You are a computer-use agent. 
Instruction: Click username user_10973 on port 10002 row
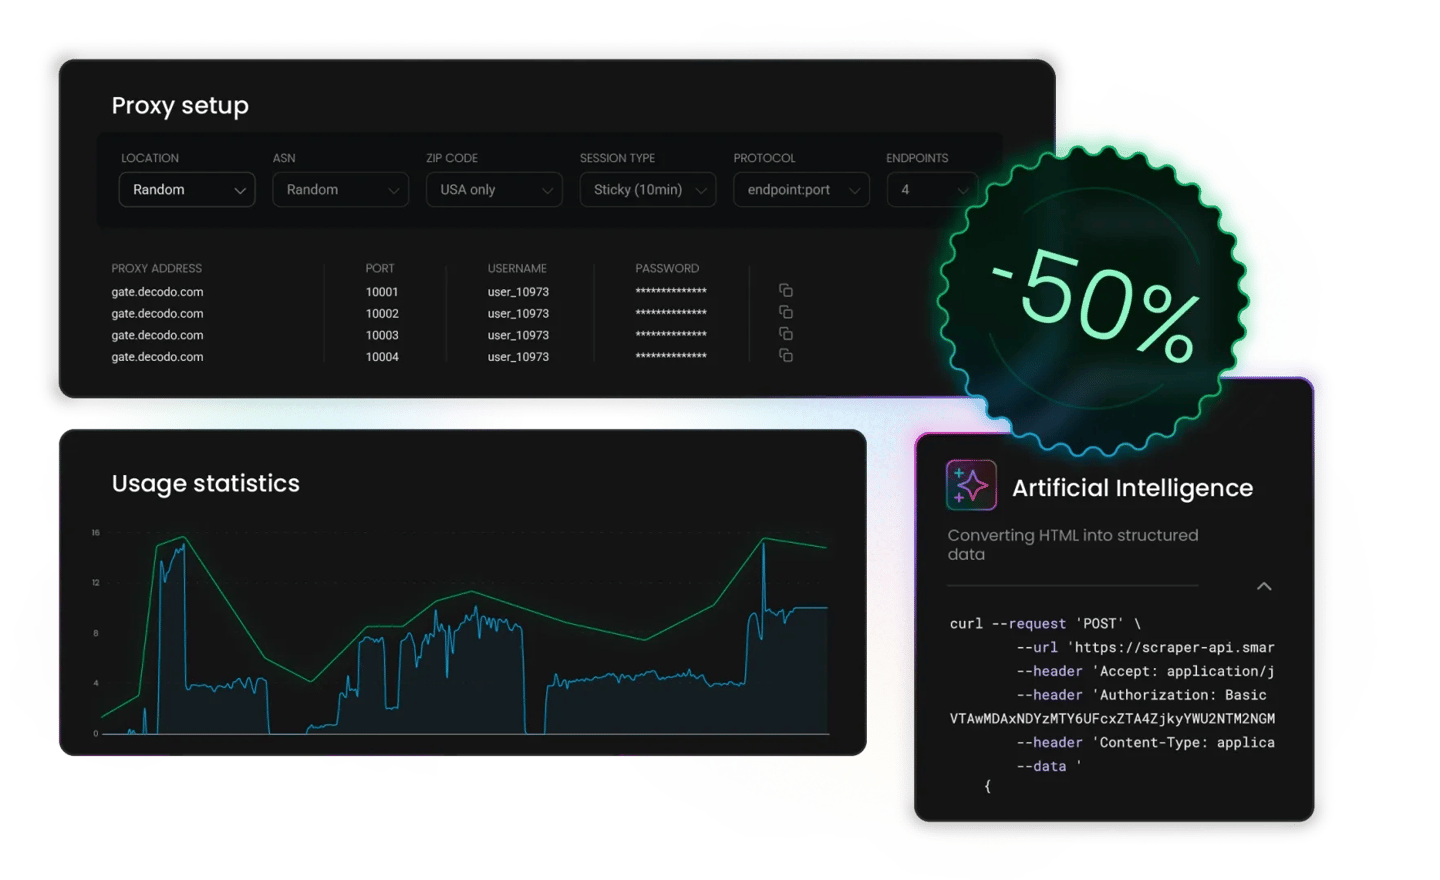(518, 314)
